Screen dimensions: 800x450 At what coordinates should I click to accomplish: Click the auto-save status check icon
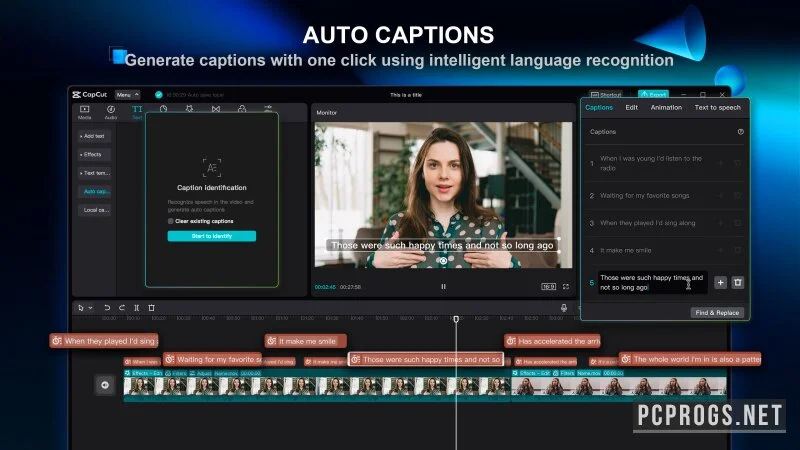pos(159,94)
